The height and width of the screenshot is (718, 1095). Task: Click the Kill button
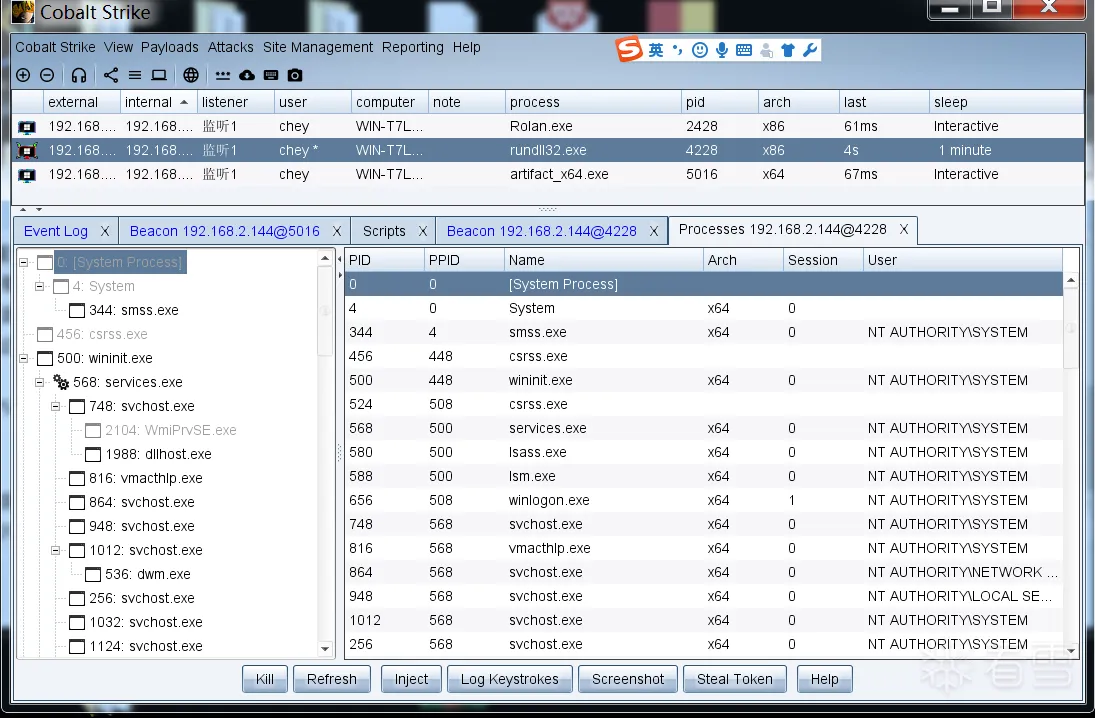click(265, 679)
